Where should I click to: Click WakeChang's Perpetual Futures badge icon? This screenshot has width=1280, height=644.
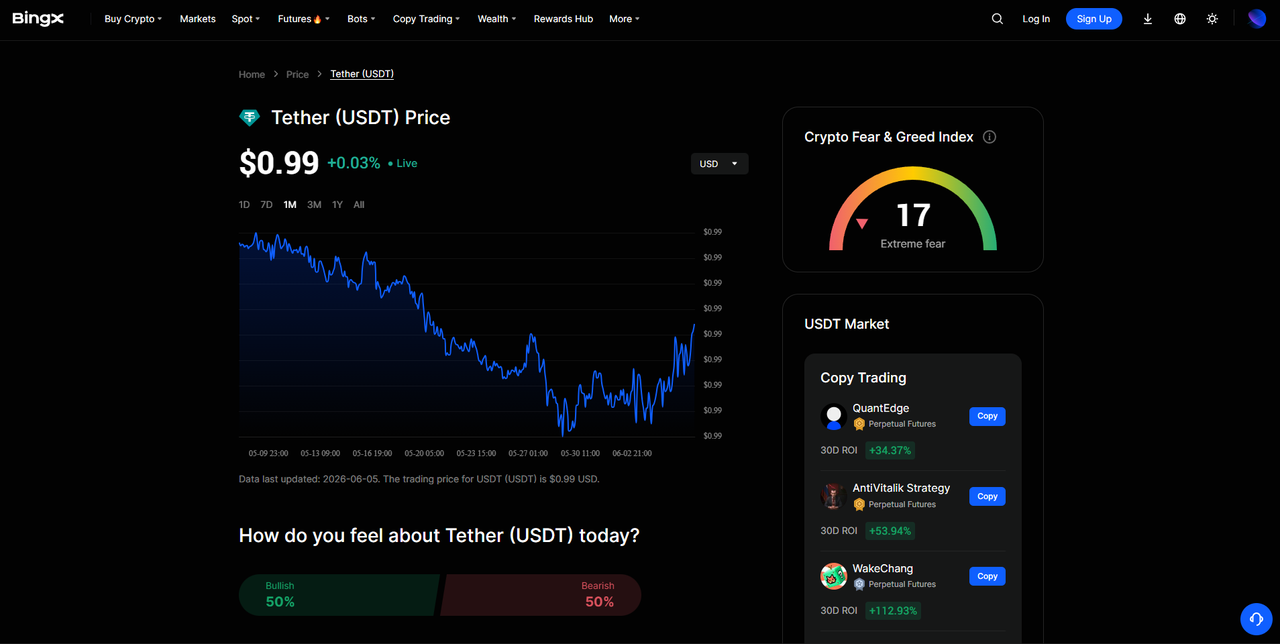pyautogui.click(x=859, y=584)
